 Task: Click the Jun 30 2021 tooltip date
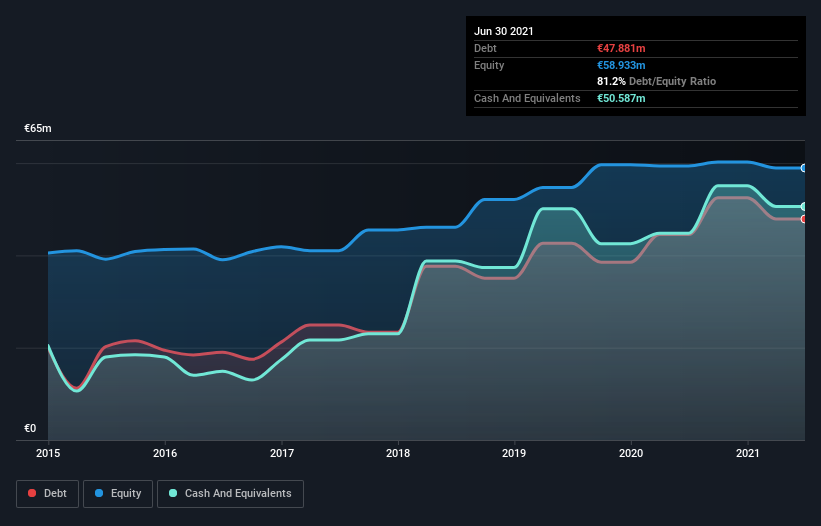point(504,31)
